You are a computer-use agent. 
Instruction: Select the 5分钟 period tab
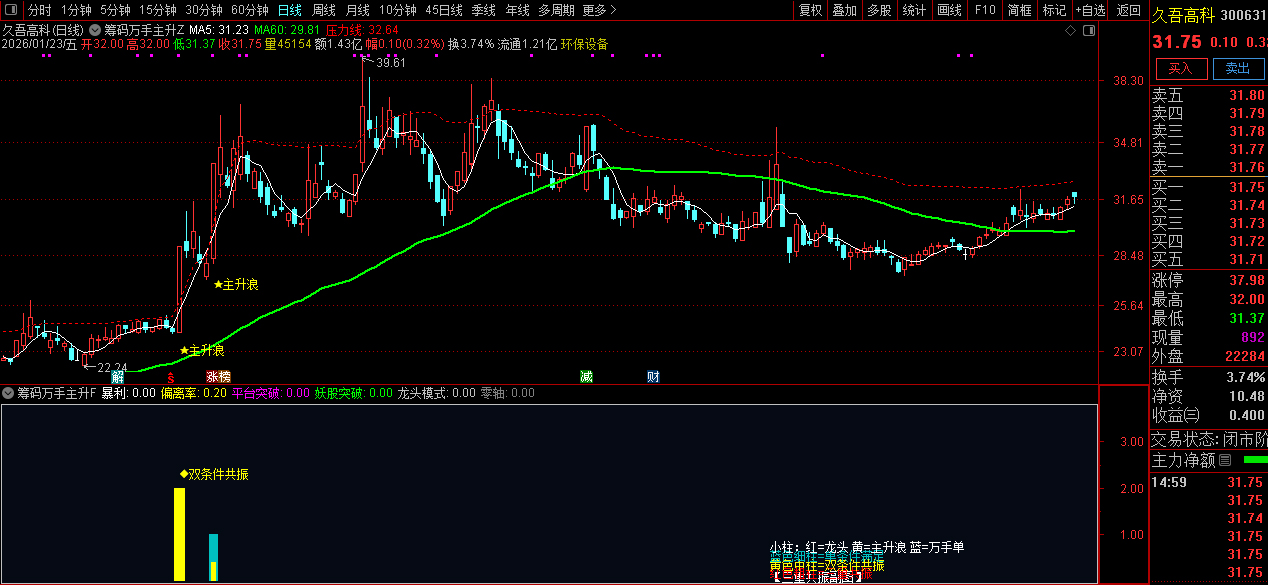click(x=115, y=10)
